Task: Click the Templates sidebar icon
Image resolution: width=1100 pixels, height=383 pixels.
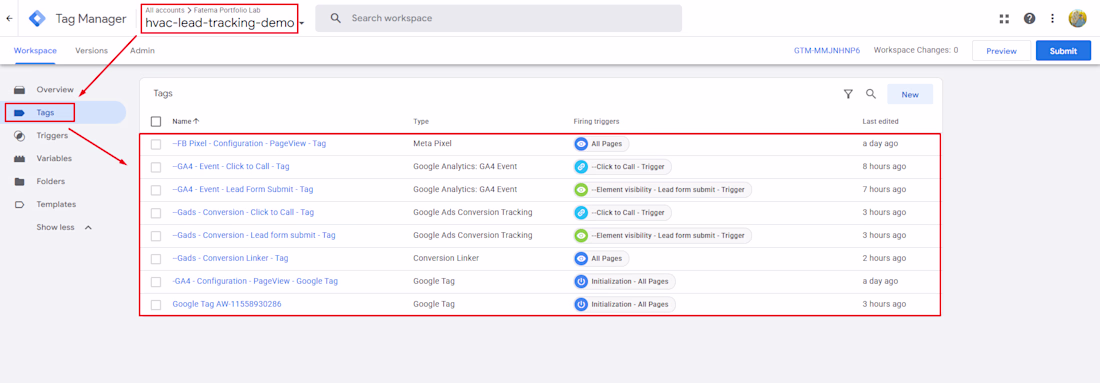Action: 20,205
